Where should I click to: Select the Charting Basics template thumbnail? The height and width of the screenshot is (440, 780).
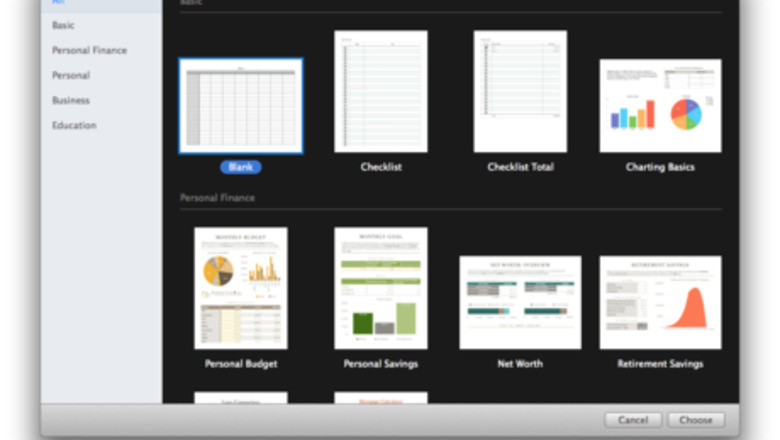(660, 106)
